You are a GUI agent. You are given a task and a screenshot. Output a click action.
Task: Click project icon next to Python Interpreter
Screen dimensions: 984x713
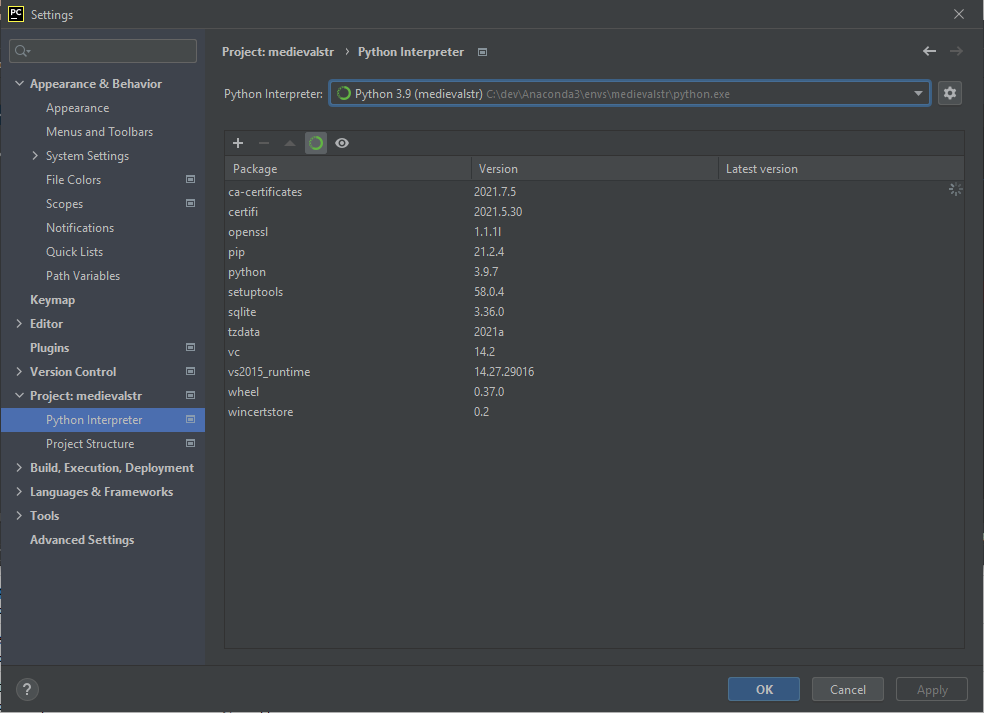click(190, 419)
